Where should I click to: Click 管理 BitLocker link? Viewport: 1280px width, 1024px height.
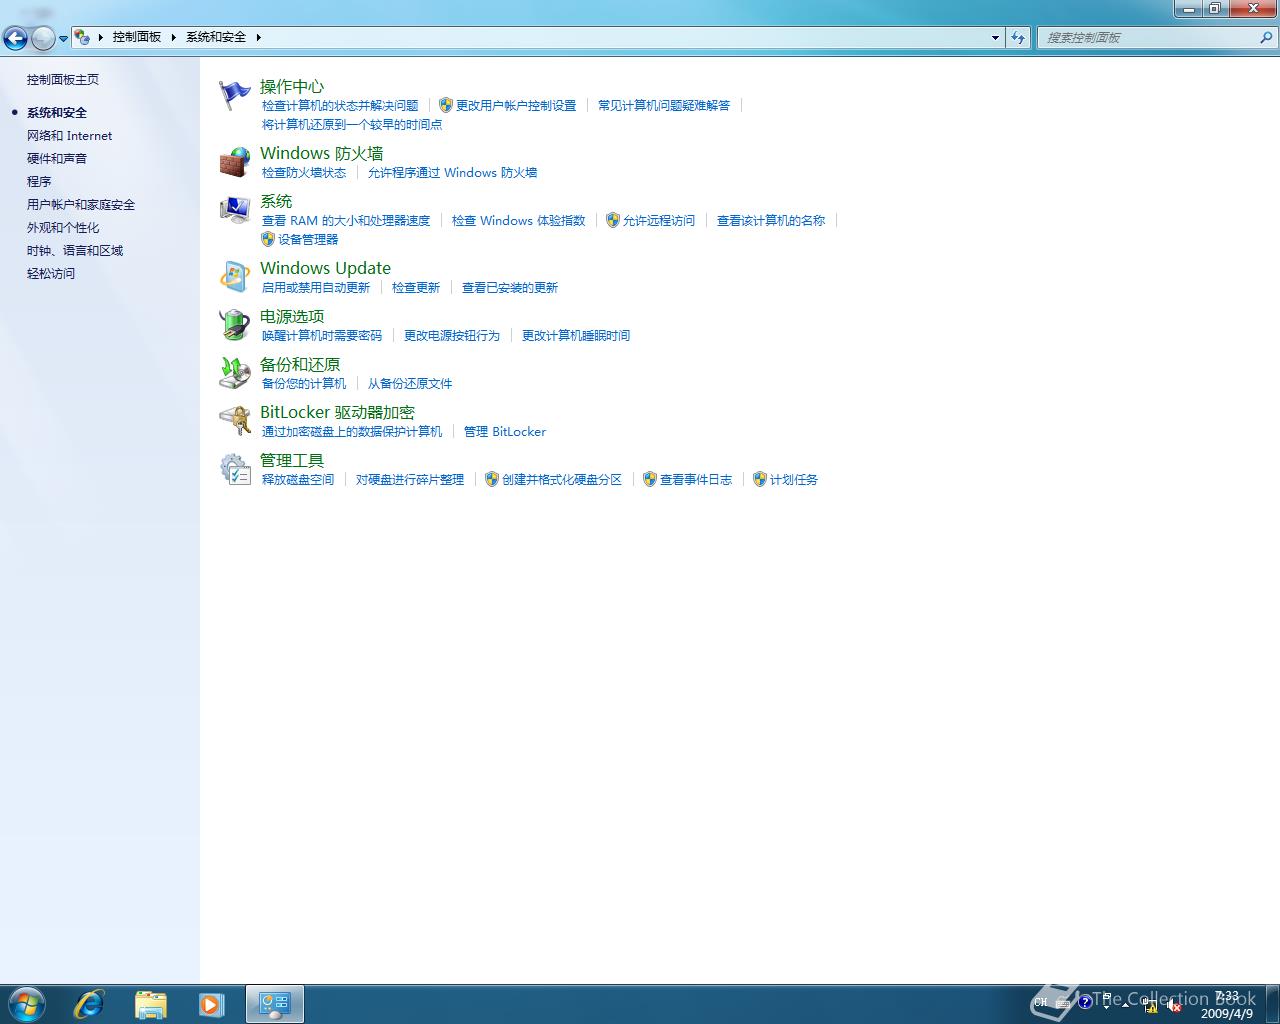pos(505,431)
